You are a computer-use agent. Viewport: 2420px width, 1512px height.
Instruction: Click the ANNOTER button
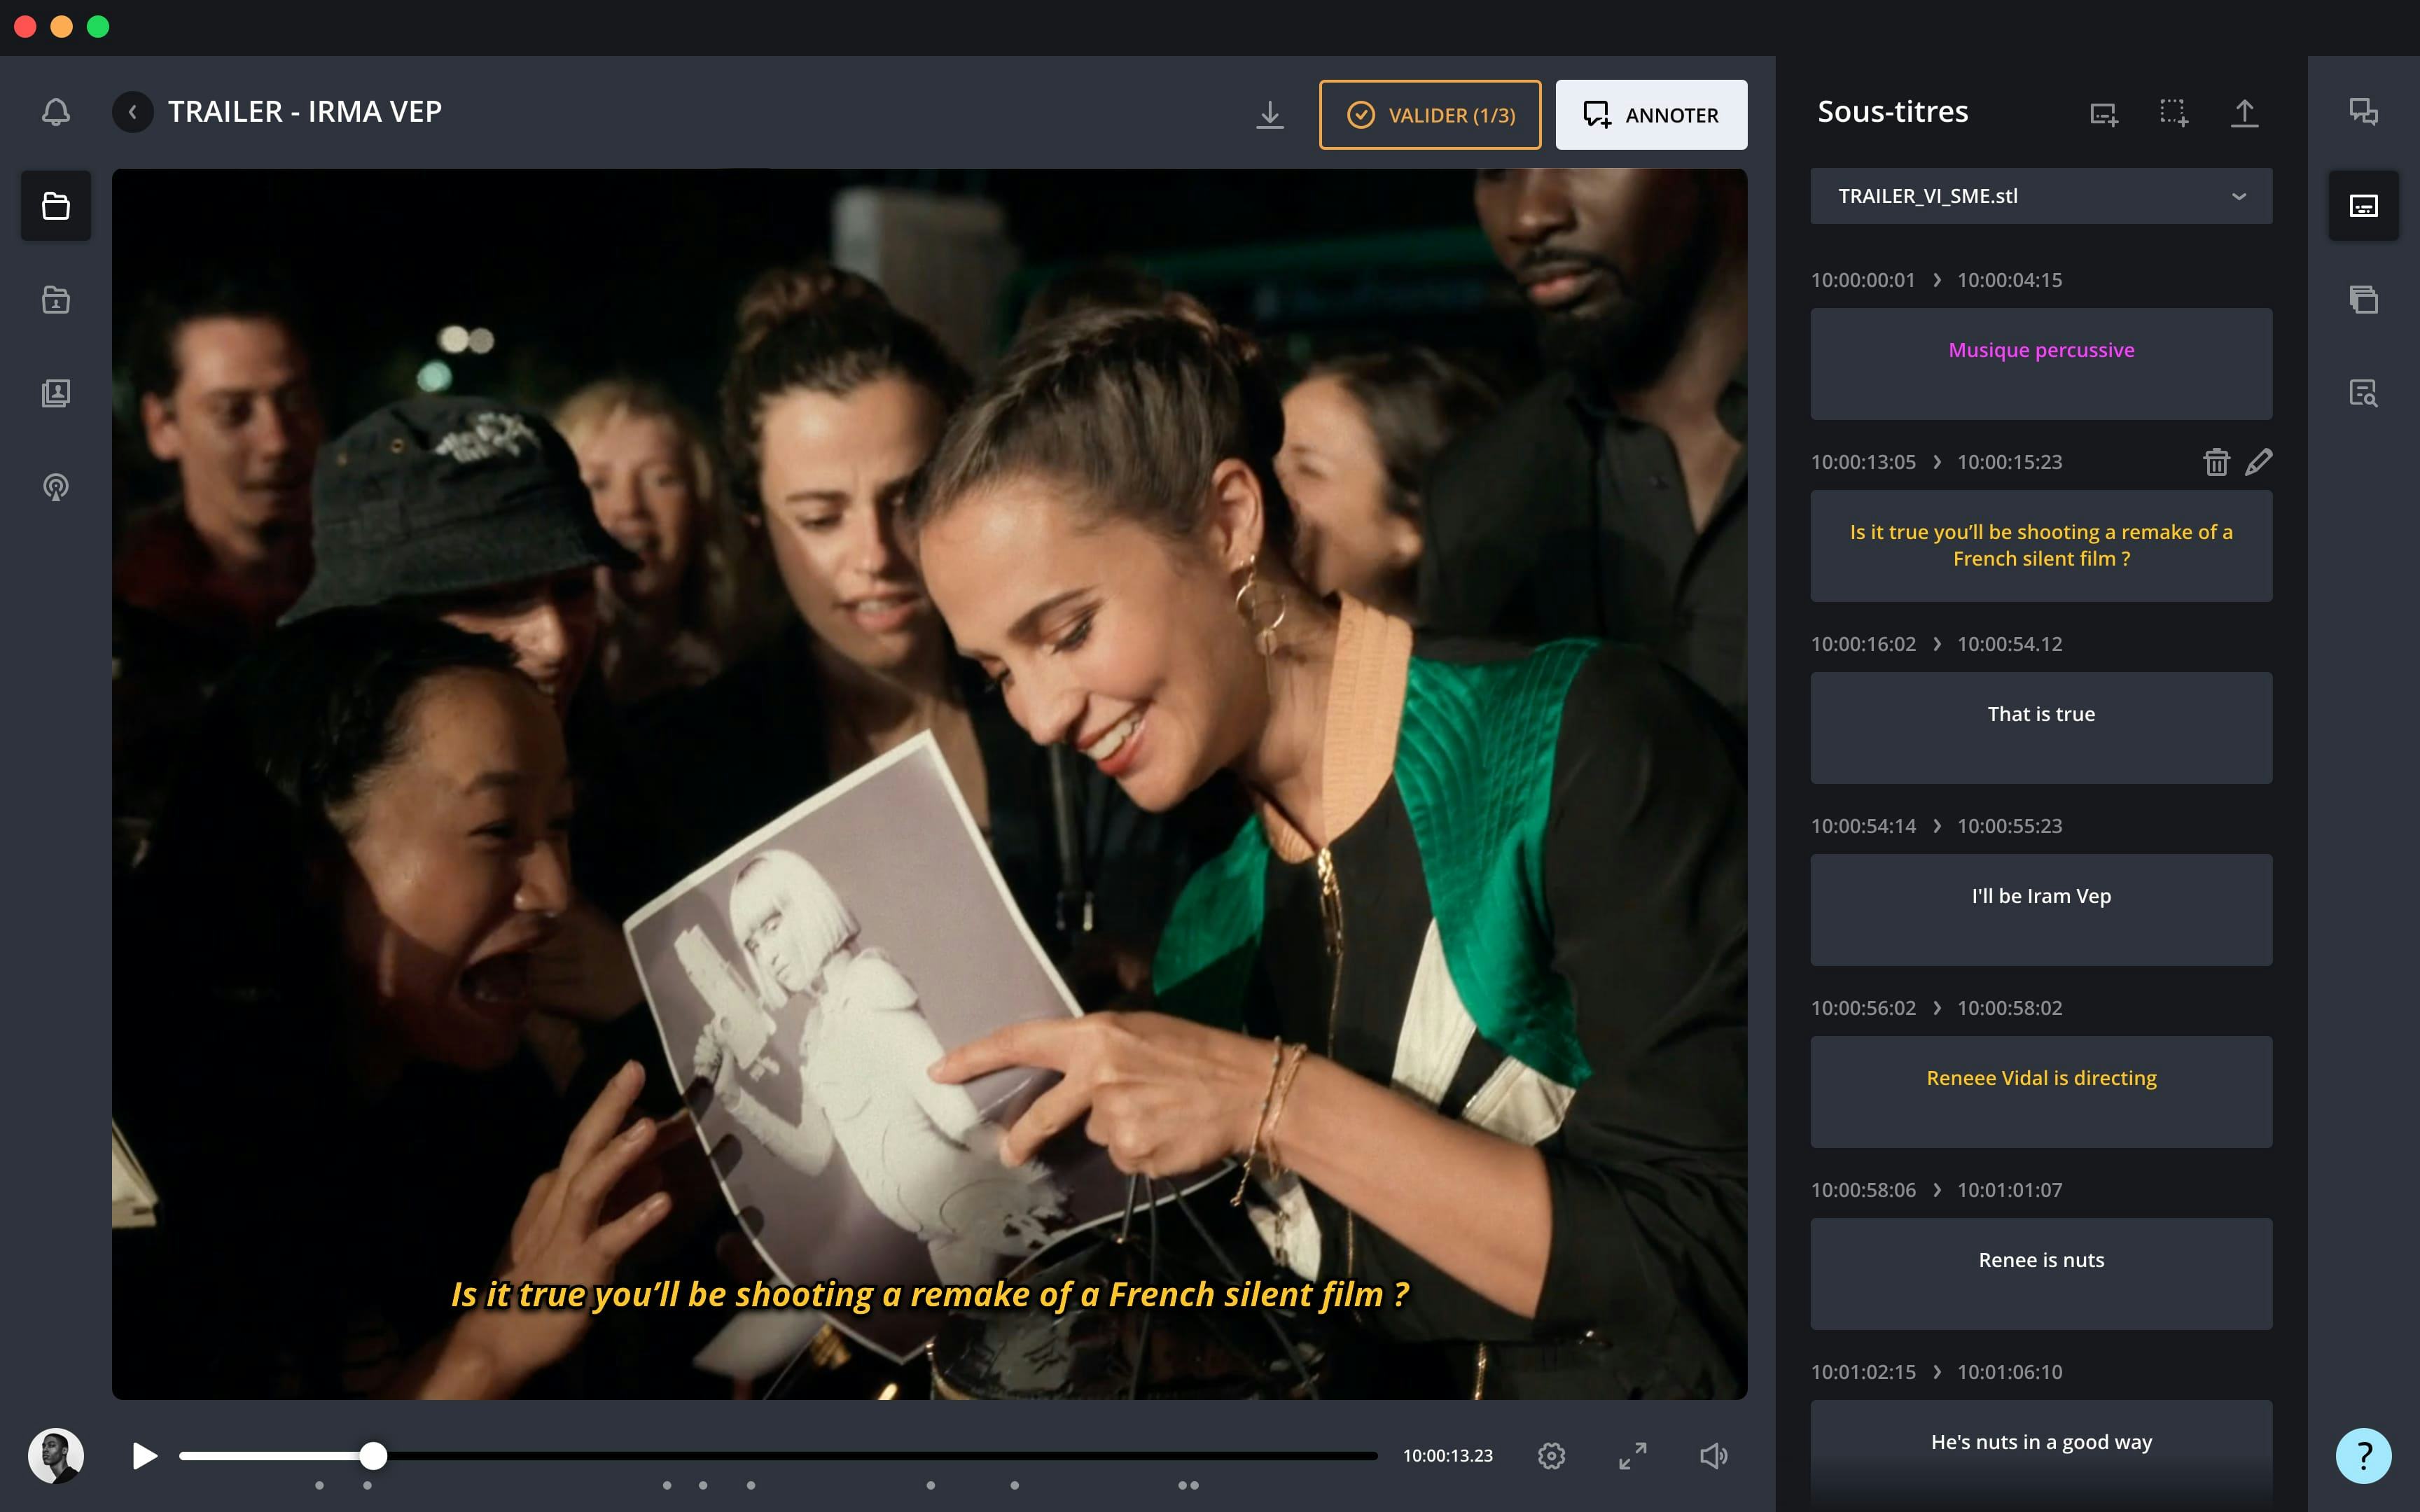click(1651, 115)
